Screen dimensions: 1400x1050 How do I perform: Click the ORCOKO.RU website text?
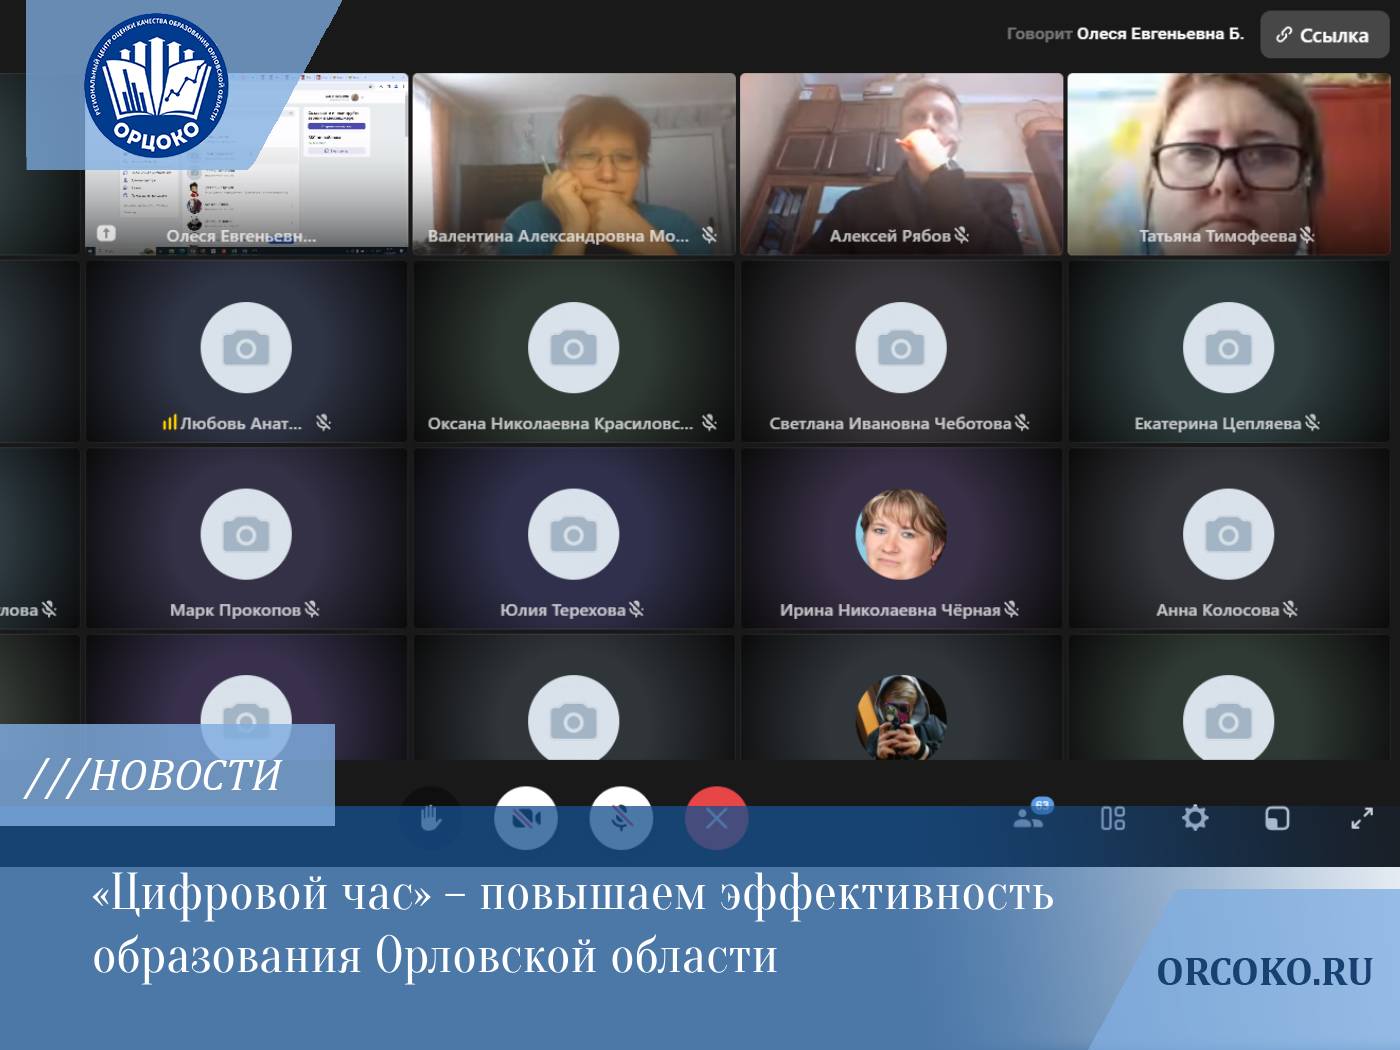tap(1264, 972)
